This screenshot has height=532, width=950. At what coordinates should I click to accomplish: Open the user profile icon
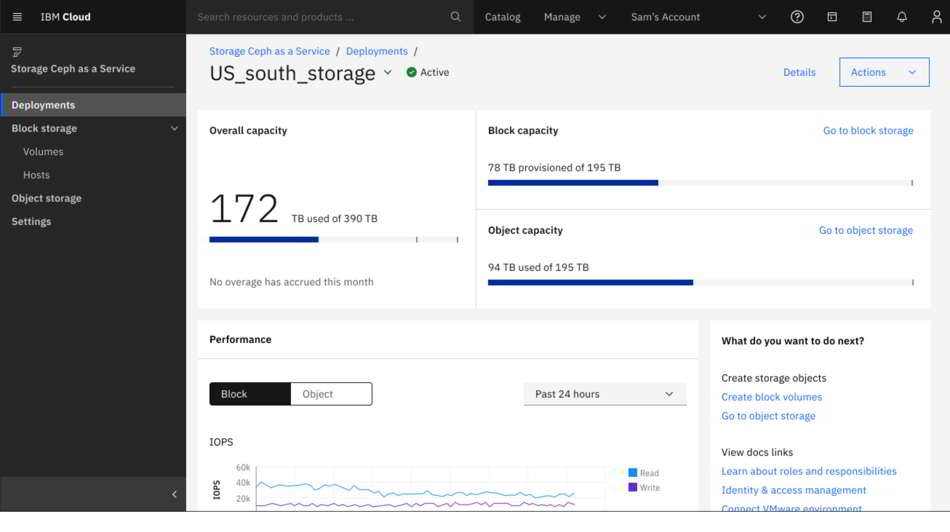pos(937,17)
